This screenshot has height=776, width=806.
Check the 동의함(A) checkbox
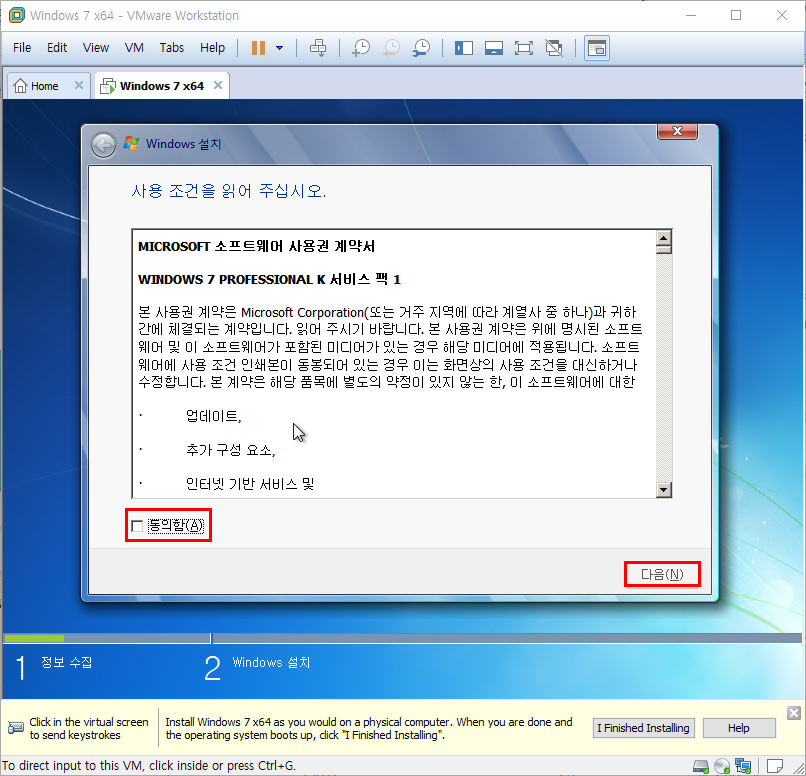coord(137,526)
